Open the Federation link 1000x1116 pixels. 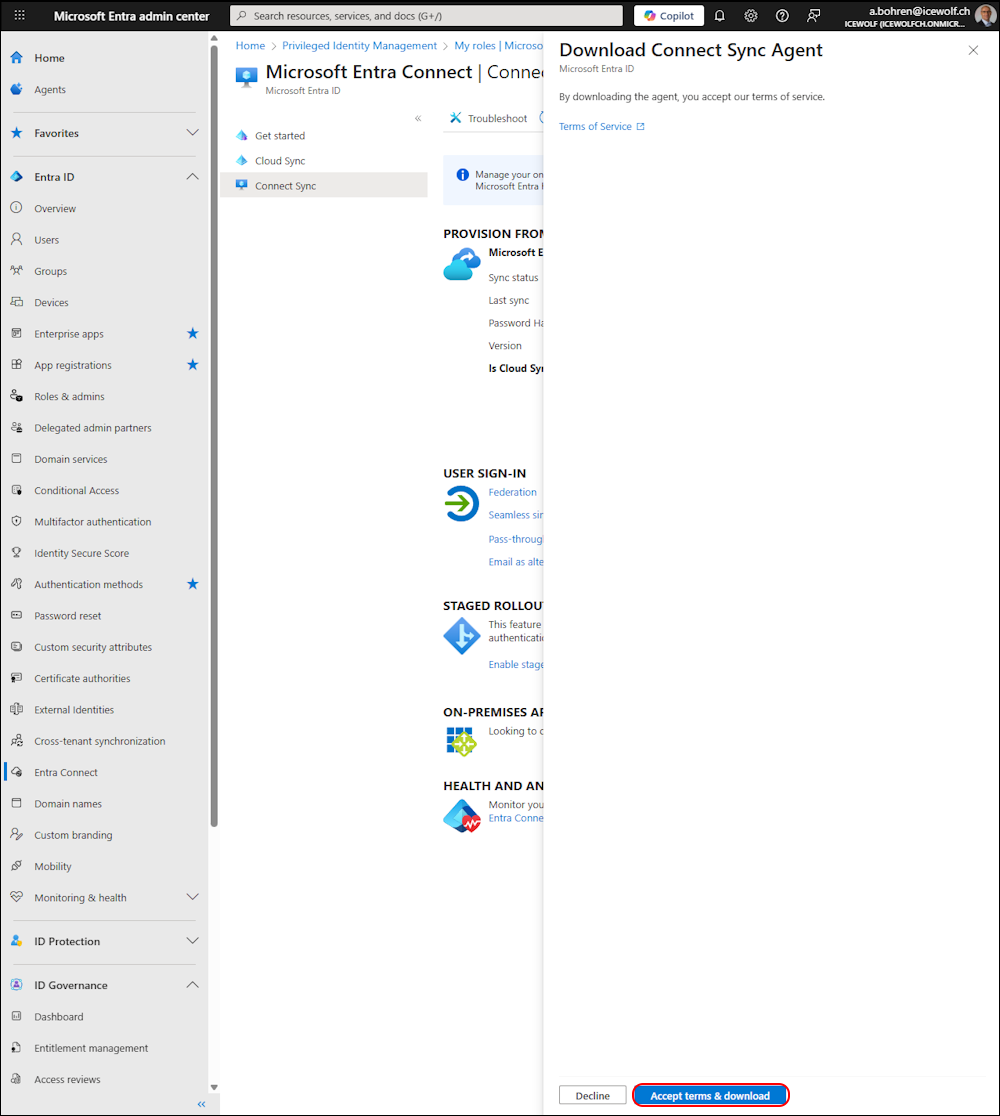click(x=512, y=493)
